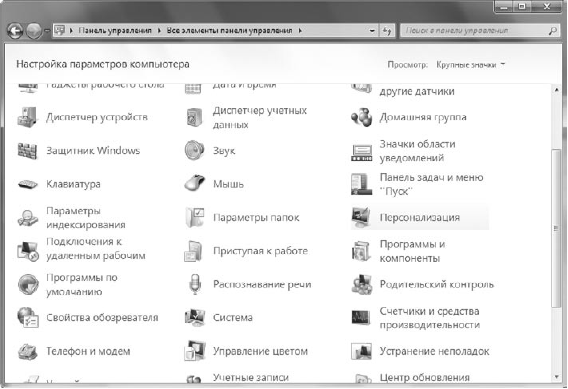Screen dimensions: 568x389
Task: Click the Folder Options icon (Параметры папок)
Action: pyautogui.click(x=195, y=217)
